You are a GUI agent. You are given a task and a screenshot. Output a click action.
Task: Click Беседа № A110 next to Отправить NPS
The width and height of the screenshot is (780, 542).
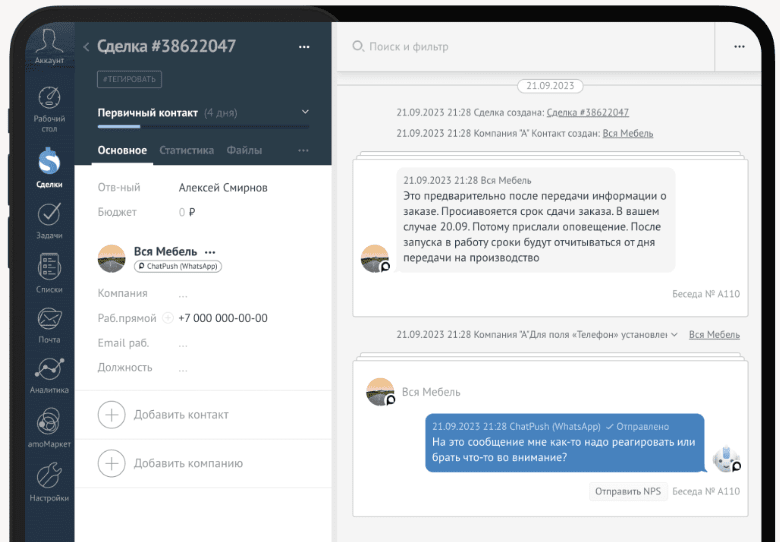tap(706, 491)
